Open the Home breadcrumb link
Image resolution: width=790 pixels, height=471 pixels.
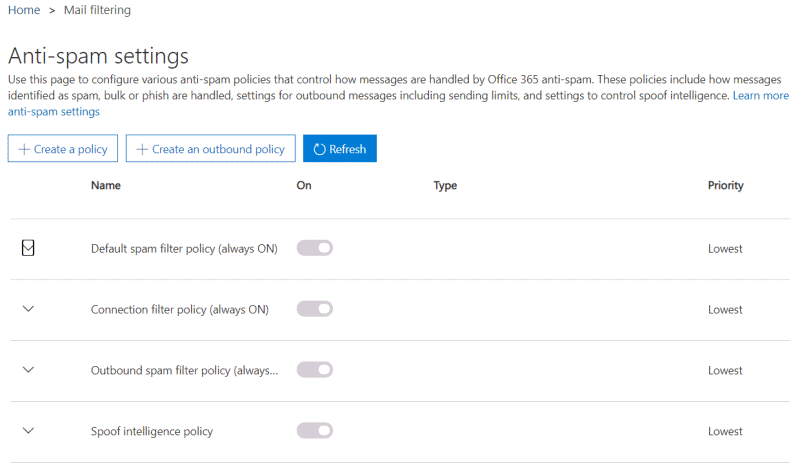24,10
